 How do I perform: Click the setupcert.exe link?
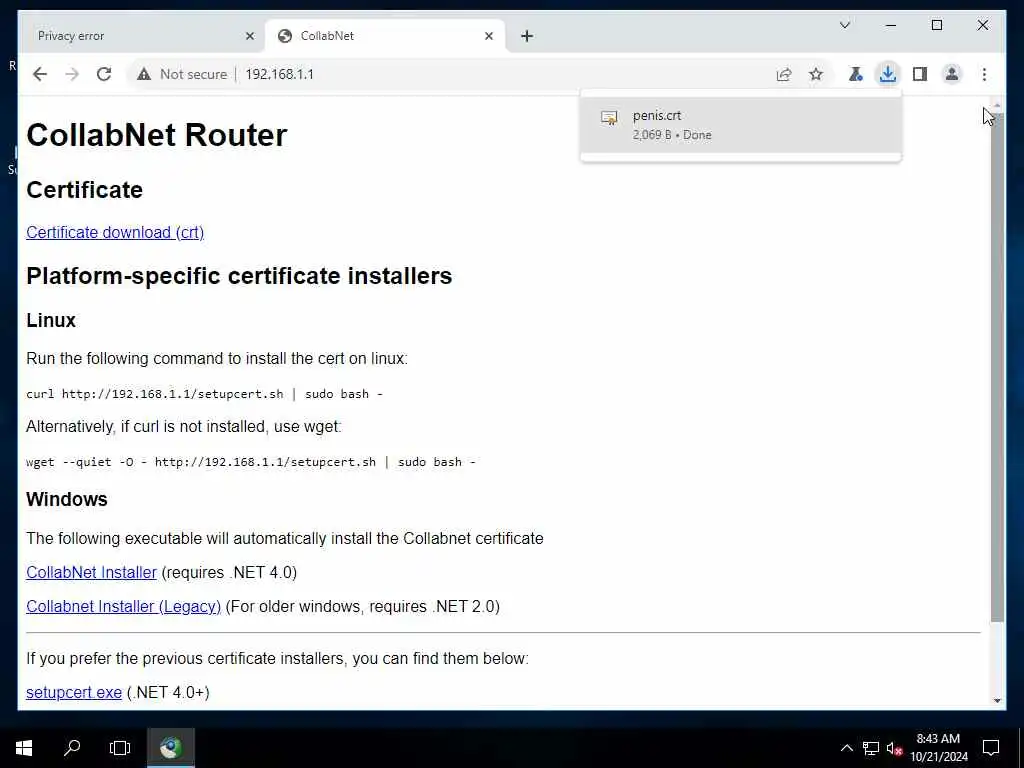(x=74, y=692)
